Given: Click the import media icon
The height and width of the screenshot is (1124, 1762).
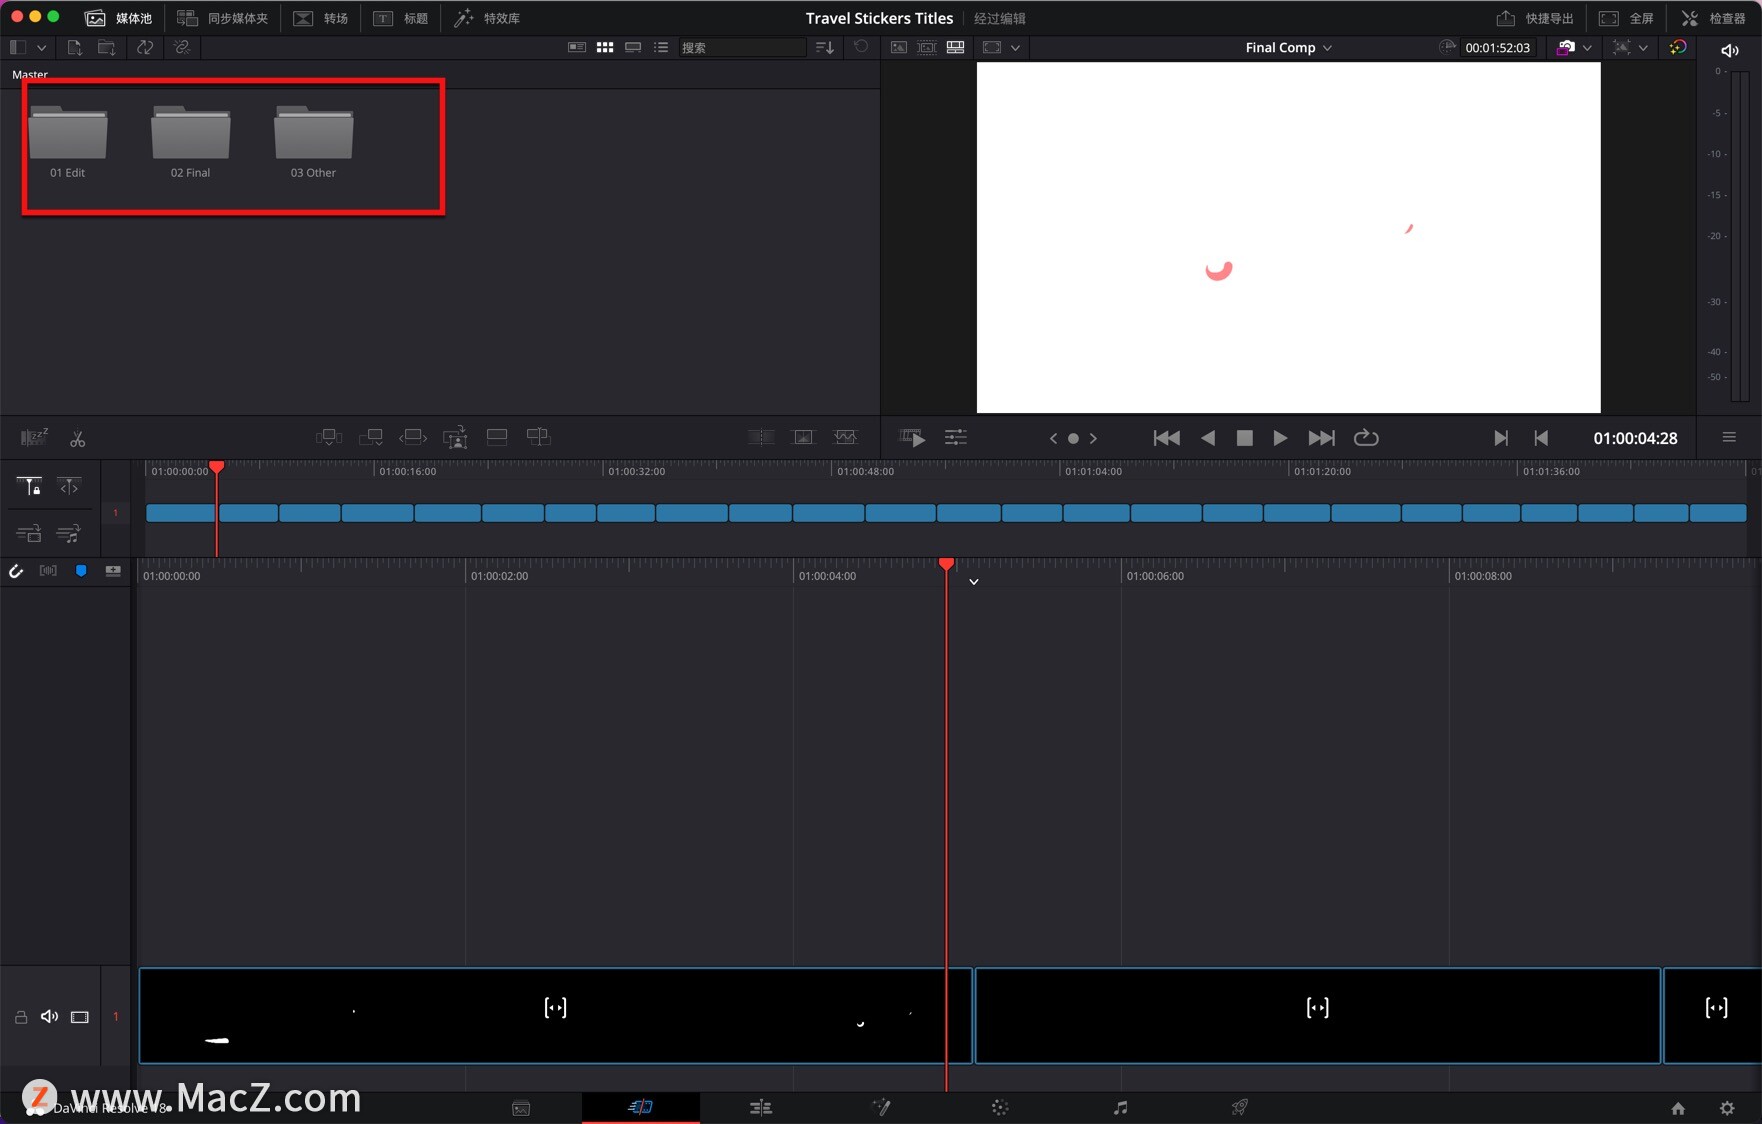Looking at the screenshot, I should 74,47.
